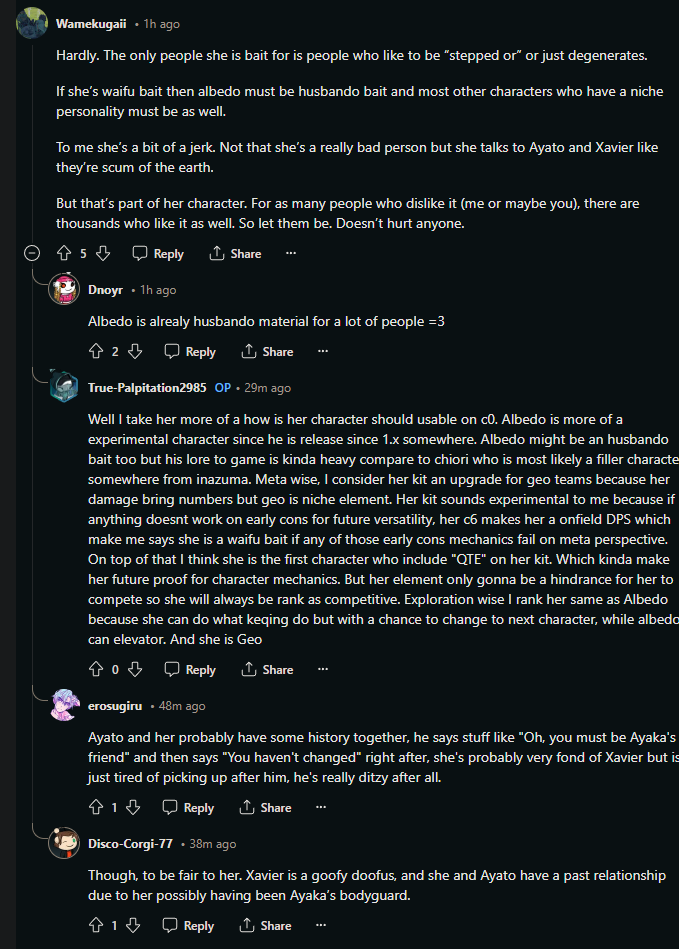Open Wamekugaii username link
This screenshot has height=949, width=679.
89,23
